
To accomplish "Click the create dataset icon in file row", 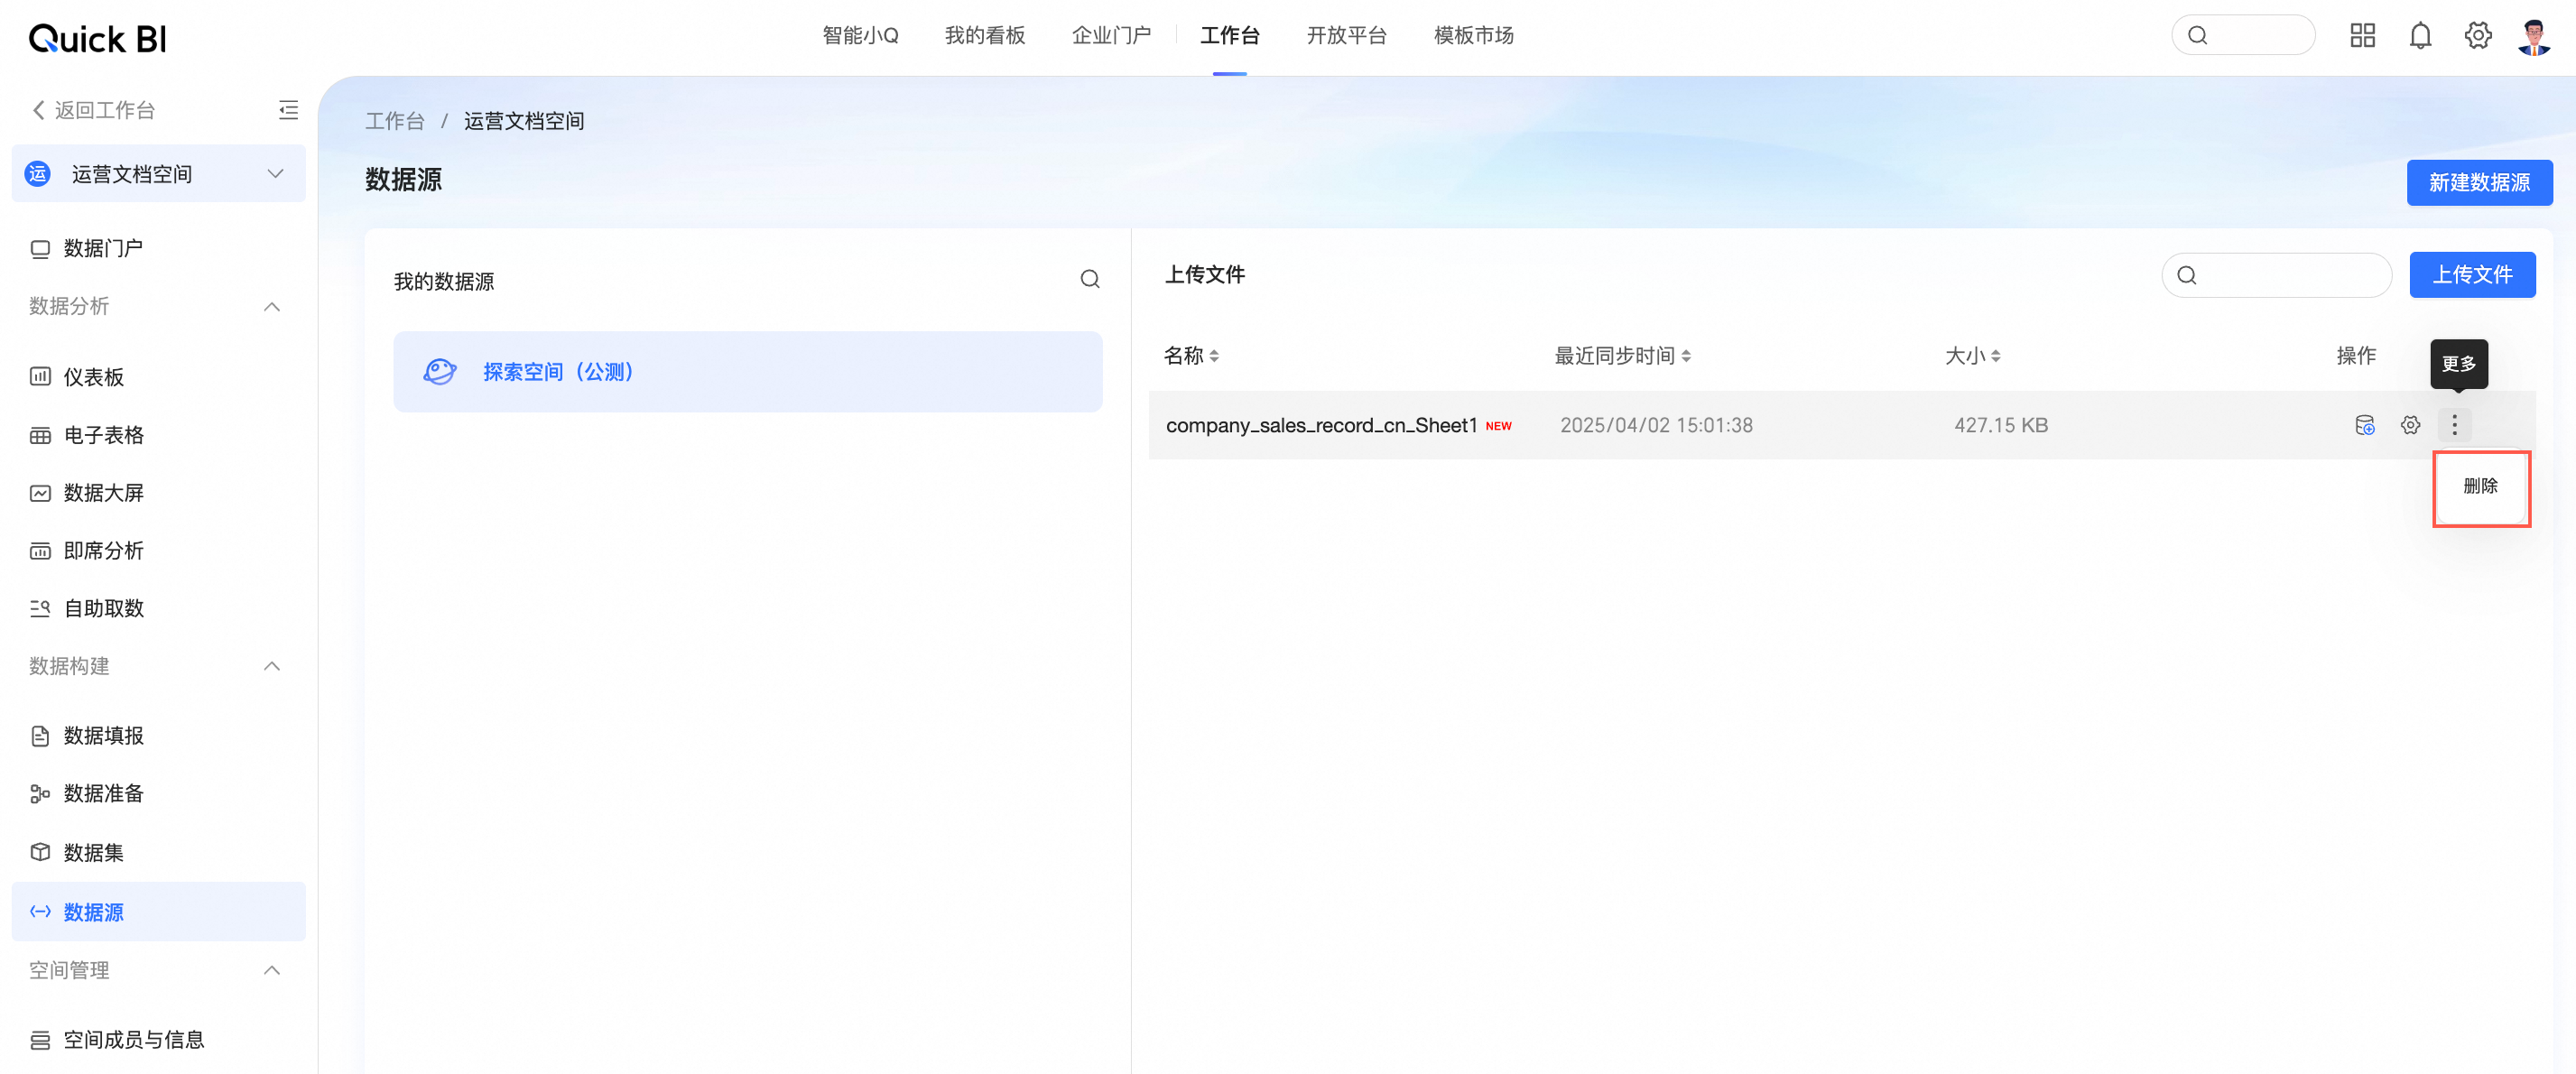I will click(2365, 425).
